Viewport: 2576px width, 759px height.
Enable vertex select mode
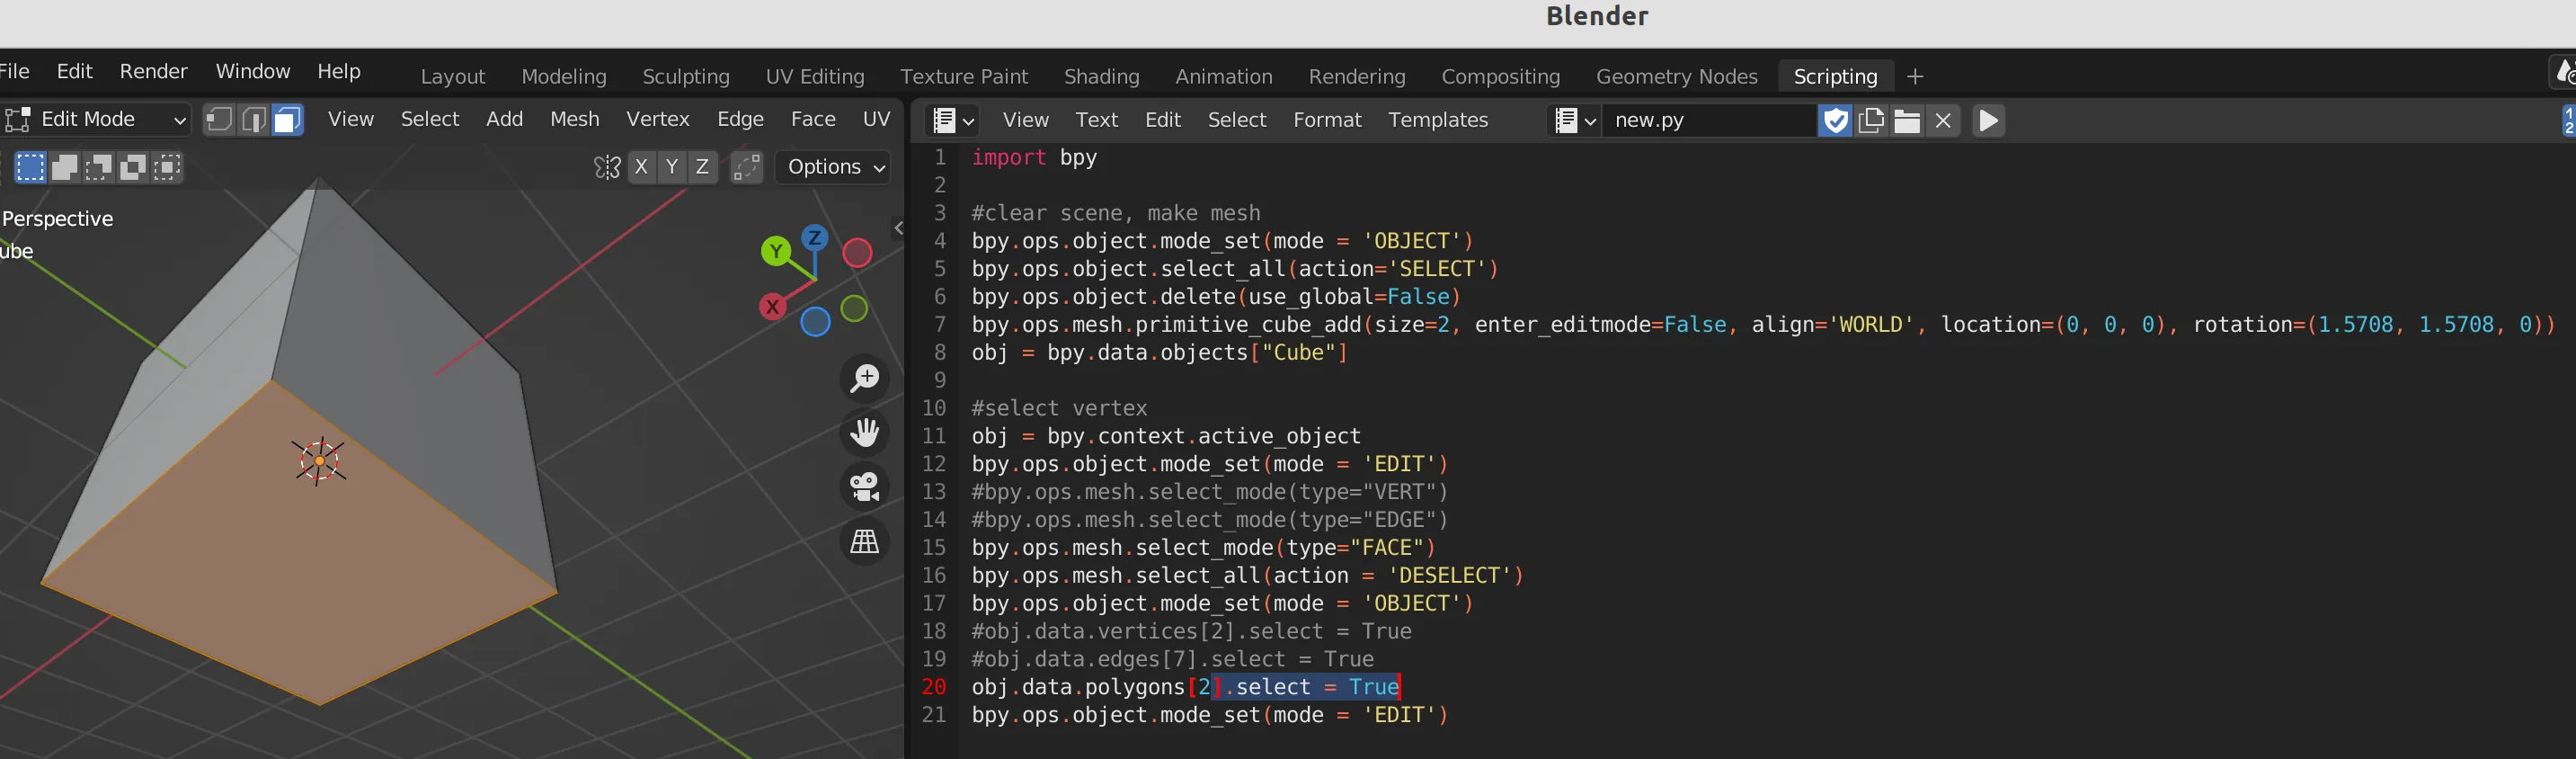(219, 120)
